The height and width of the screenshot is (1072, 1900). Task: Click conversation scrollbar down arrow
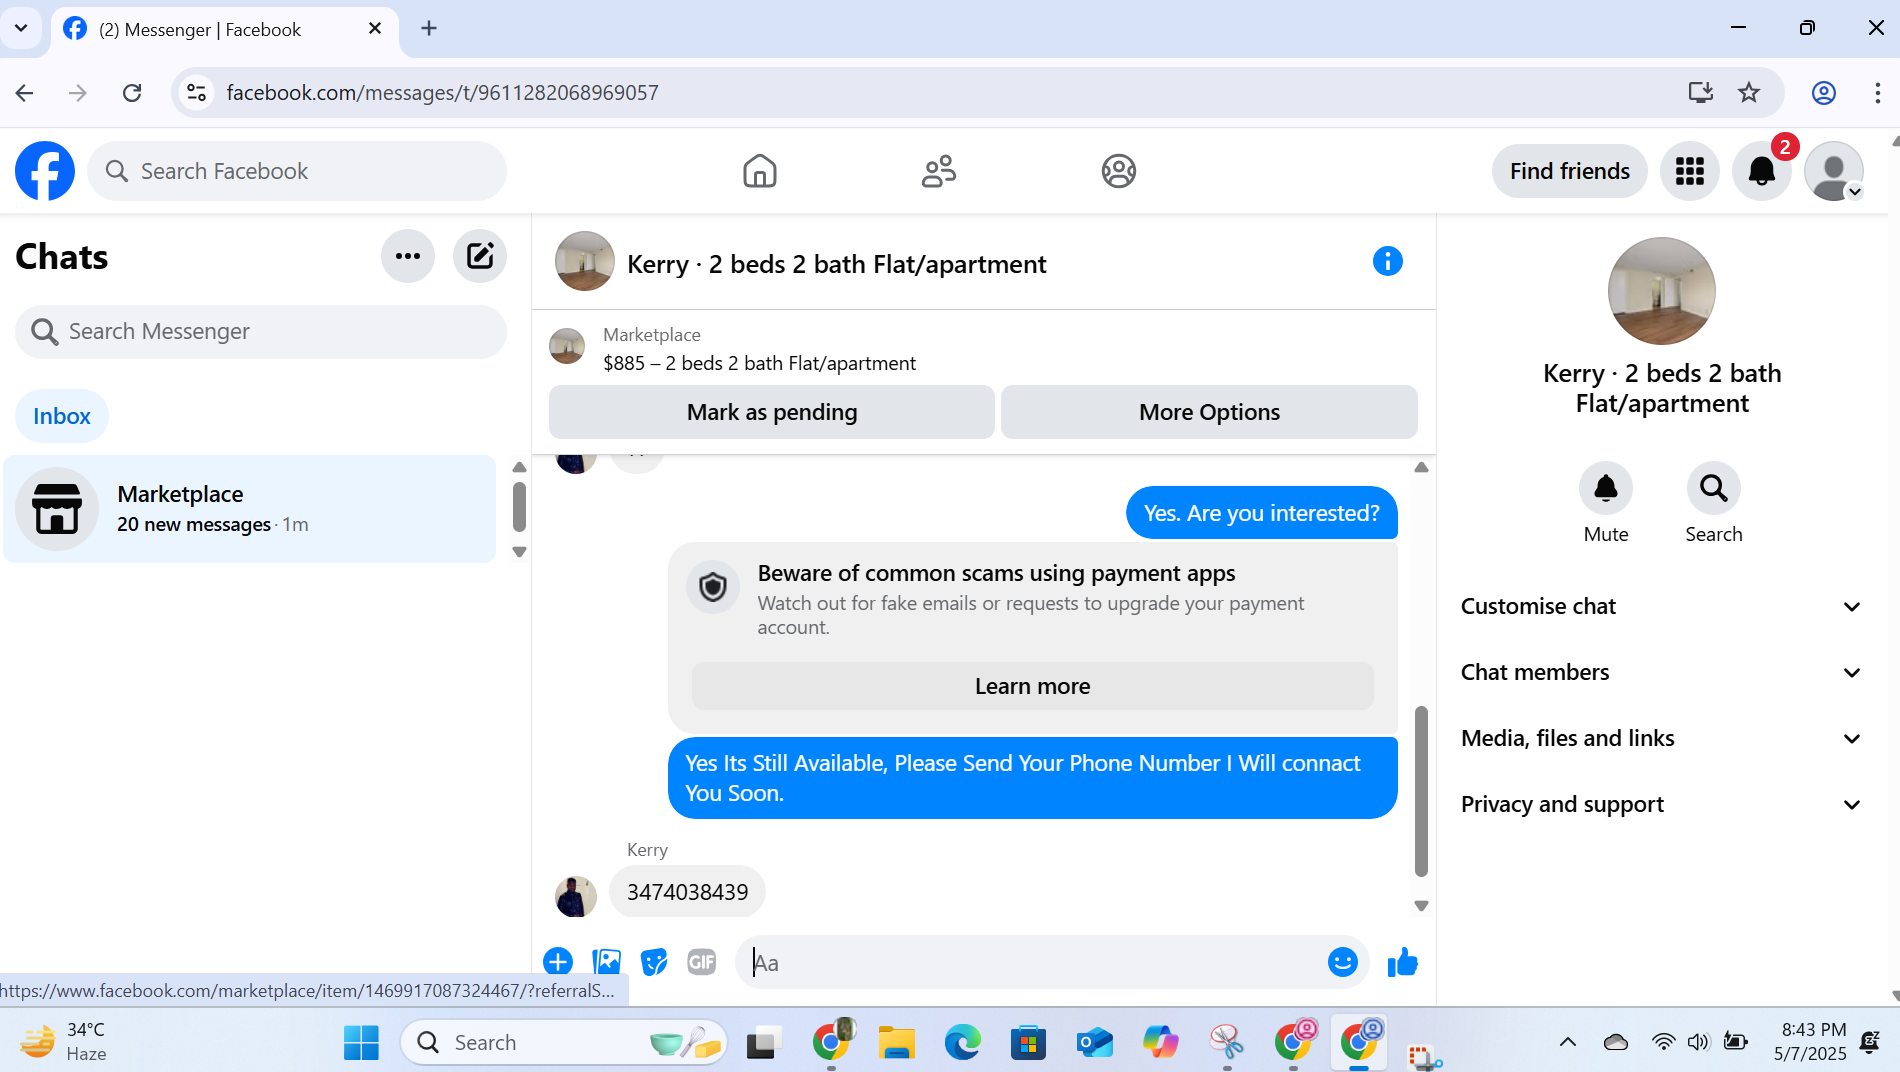pos(1421,905)
